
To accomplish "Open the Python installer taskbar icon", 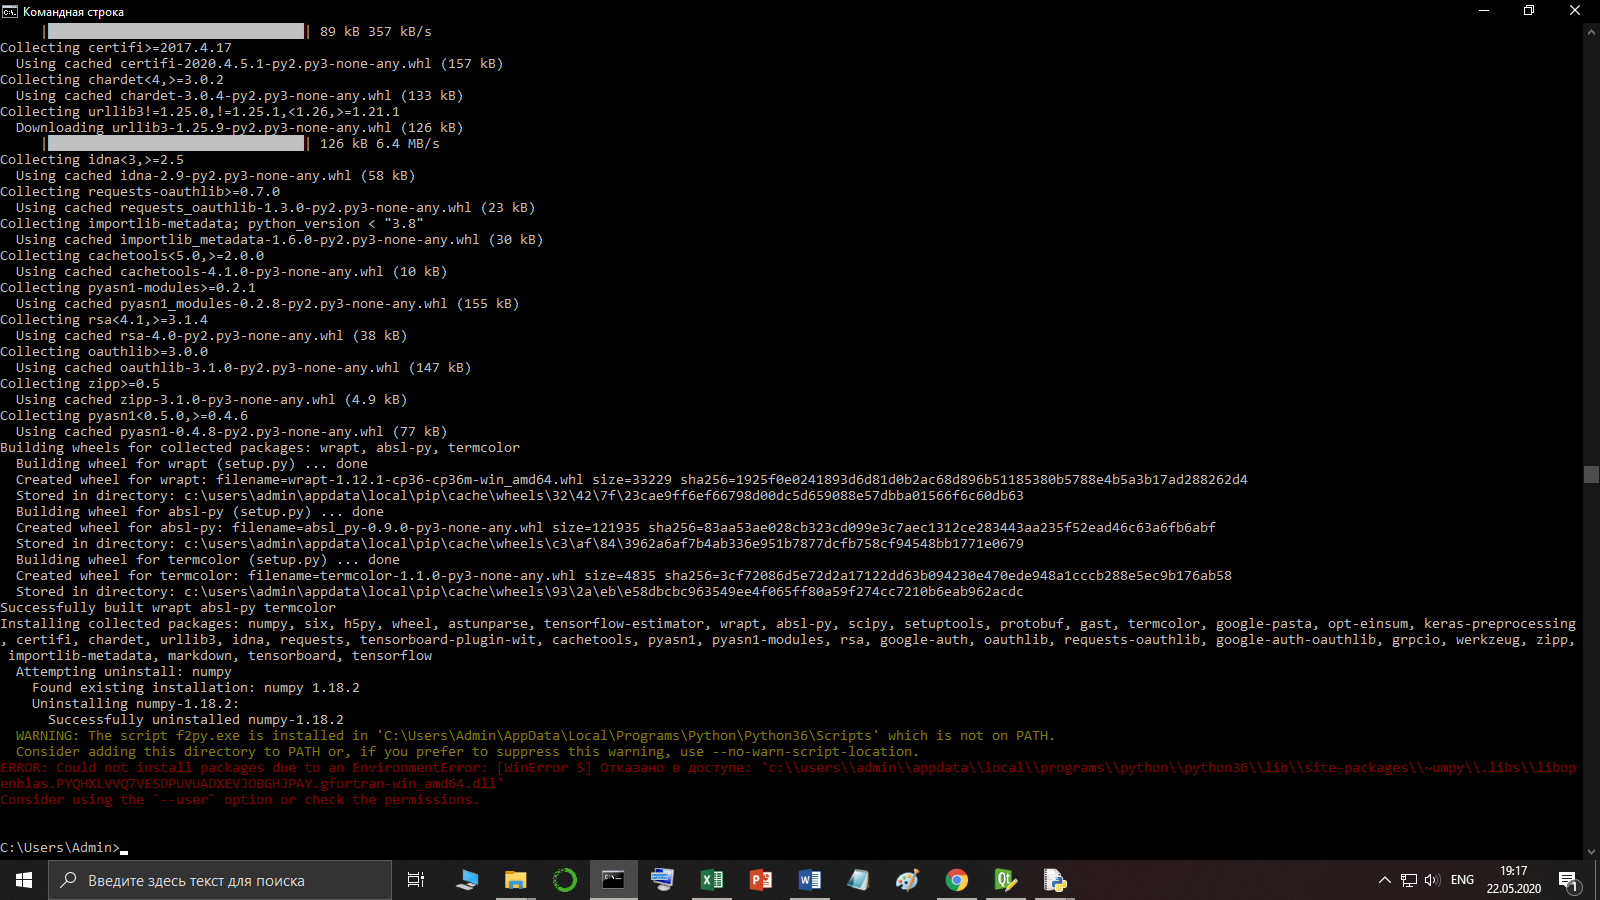I will [1054, 880].
